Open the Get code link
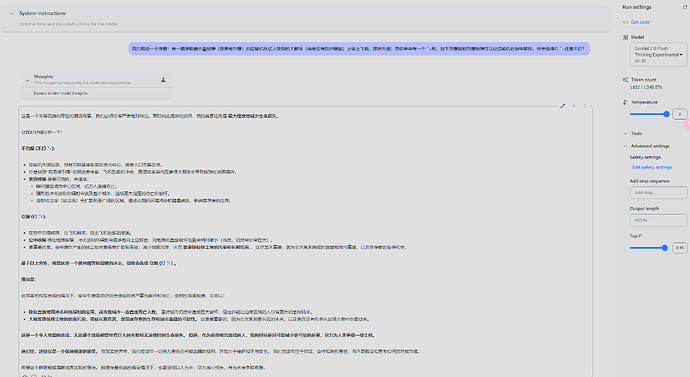 coord(640,22)
